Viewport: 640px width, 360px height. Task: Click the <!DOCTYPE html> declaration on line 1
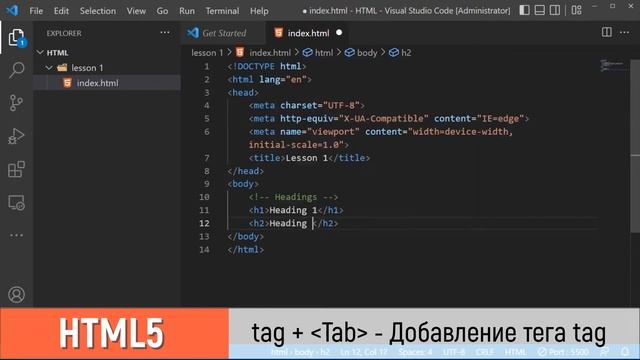pos(267,66)
